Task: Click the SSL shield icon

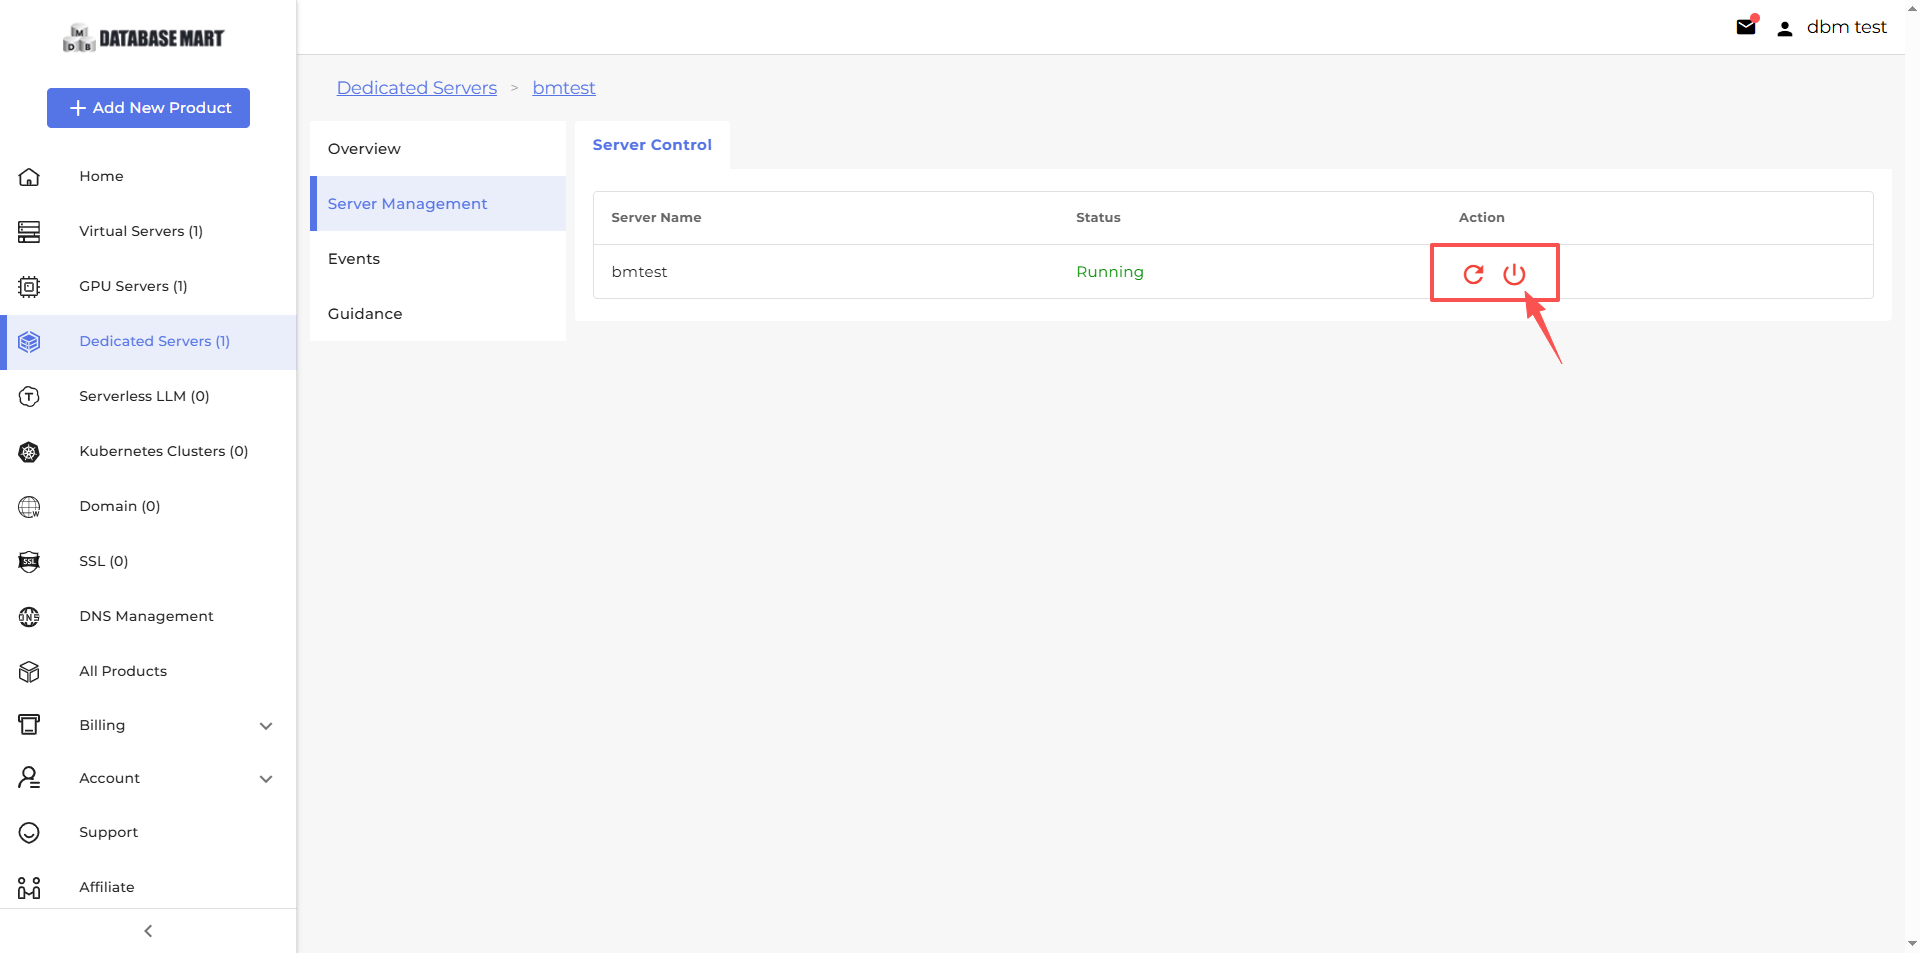Action: [x=29, y=562]
